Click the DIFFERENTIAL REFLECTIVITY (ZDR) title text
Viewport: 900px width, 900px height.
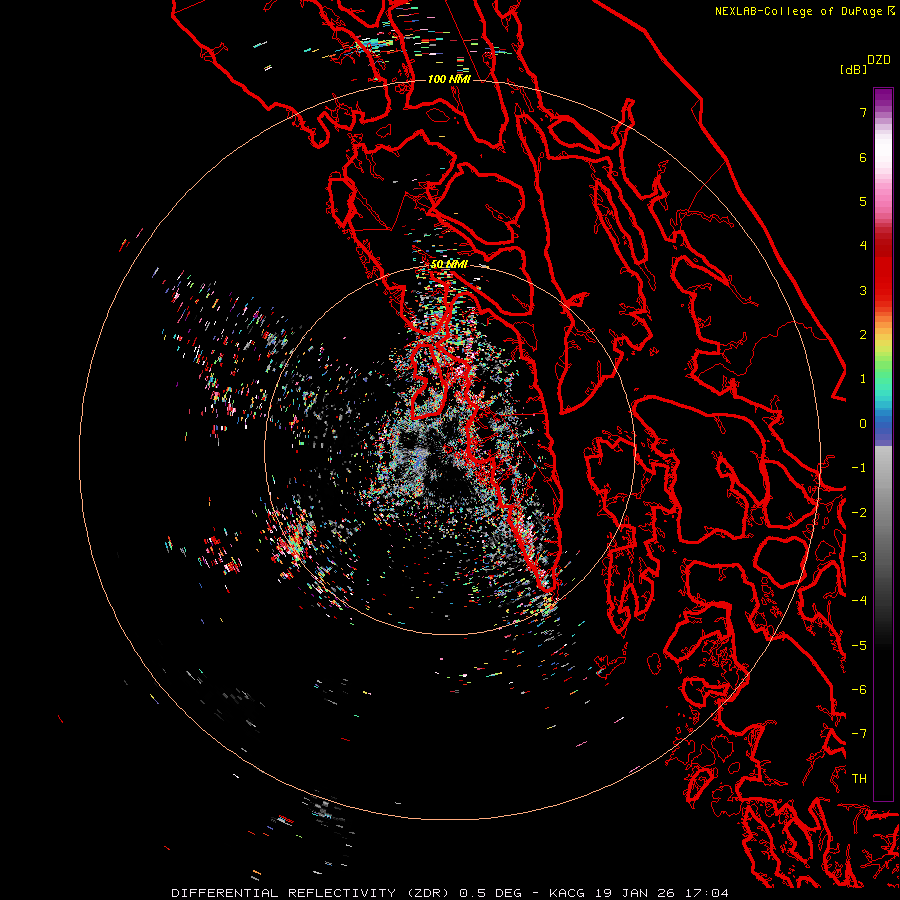click(312, 893)
